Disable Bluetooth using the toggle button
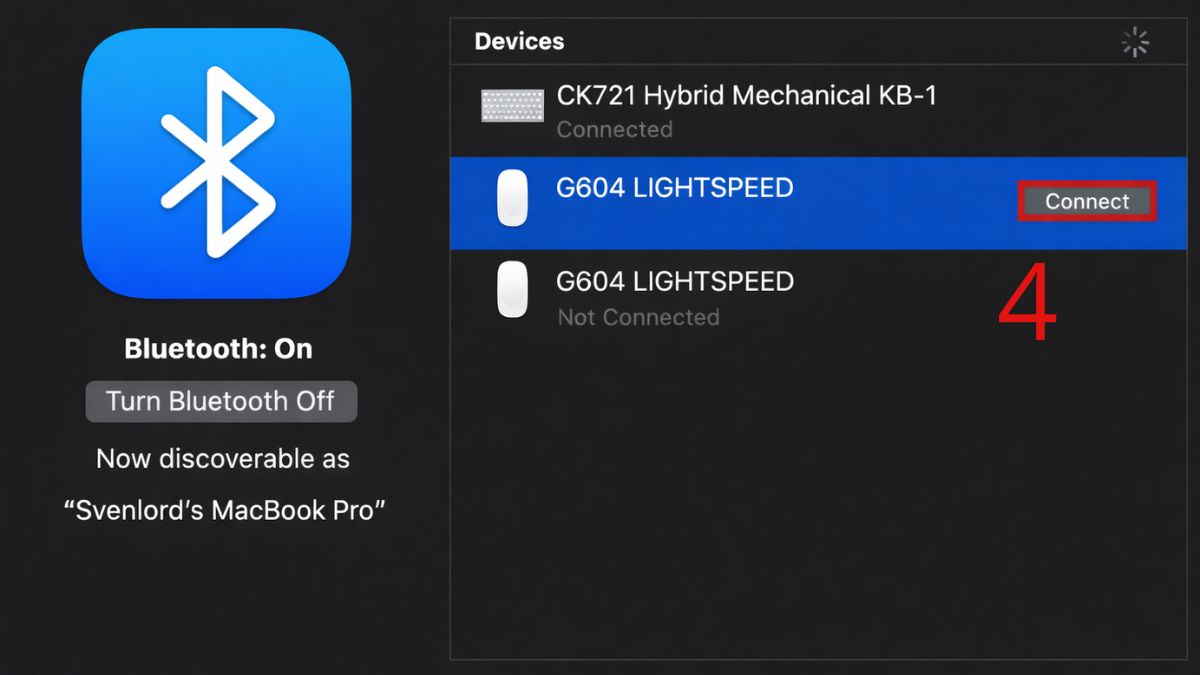 220,401
